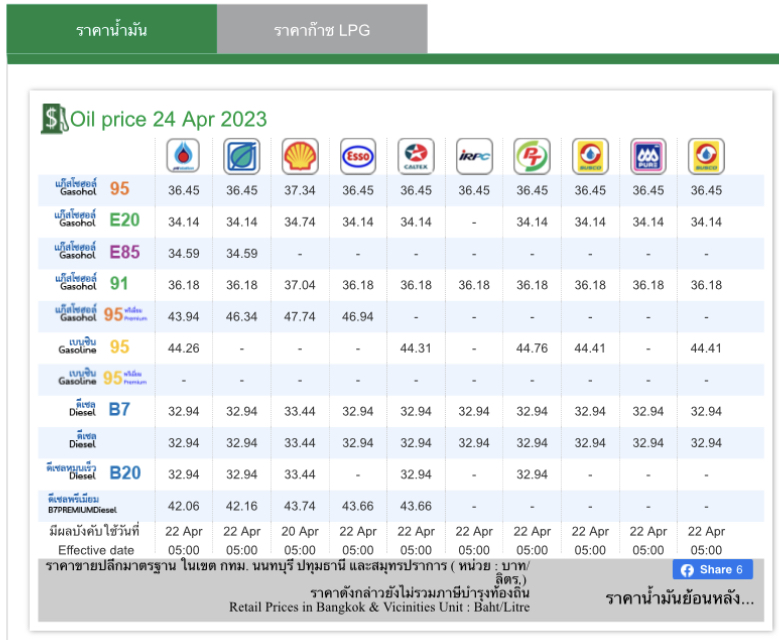Click the PTT E85 price 34.59

(183, 253)
